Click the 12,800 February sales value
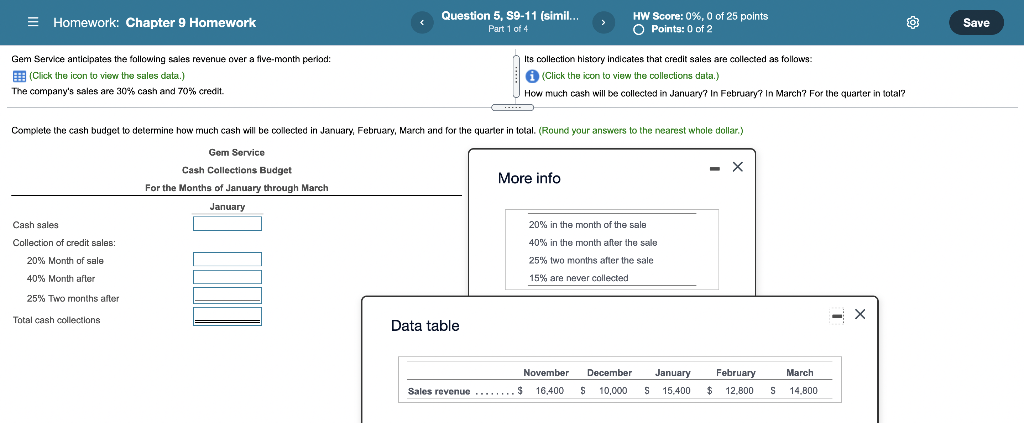This screenshot has height=423, width=1024. pos(739,391)
